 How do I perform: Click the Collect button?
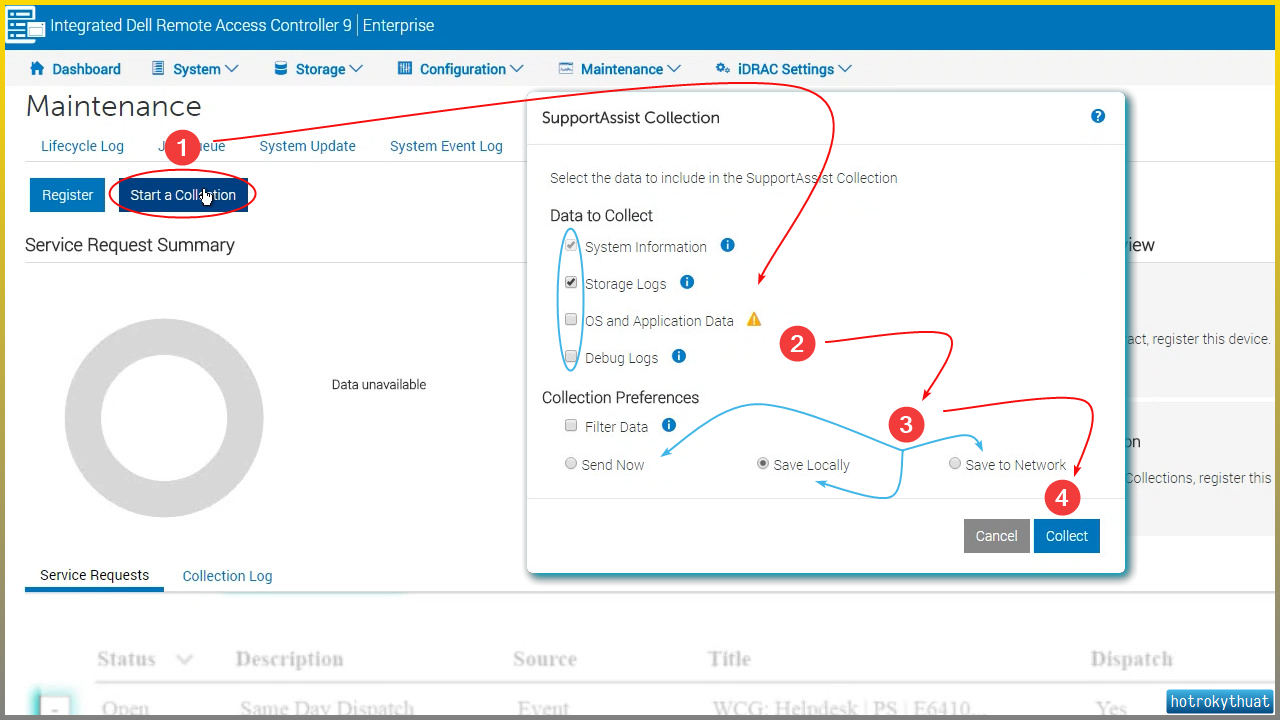(1067, 536)
